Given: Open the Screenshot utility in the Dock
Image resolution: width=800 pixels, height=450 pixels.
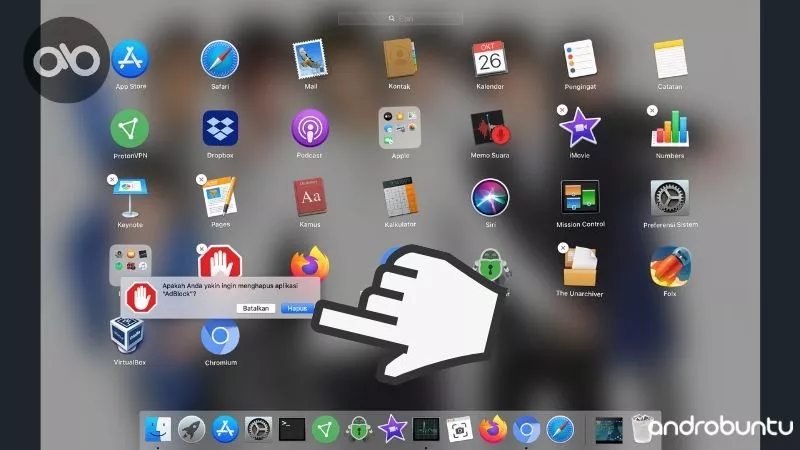Looking at the screenshot, I should [x=459, y=429].
